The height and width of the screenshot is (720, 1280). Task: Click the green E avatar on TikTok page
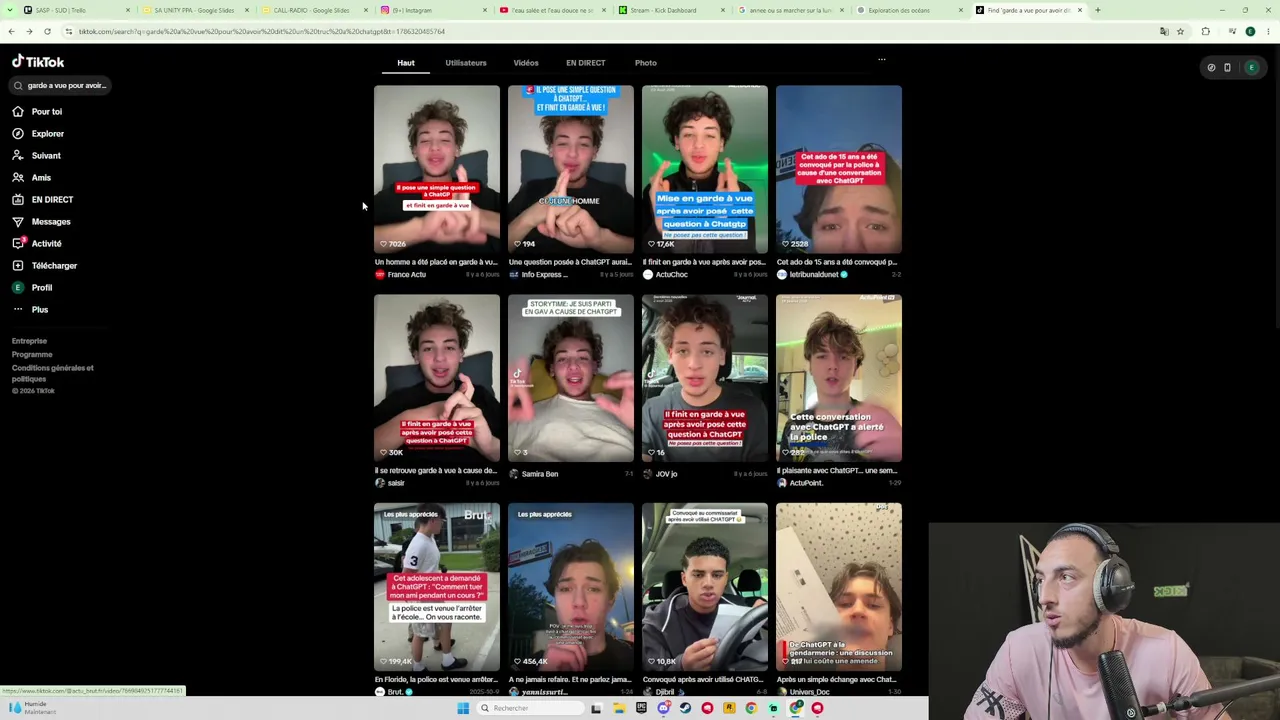(1251, 67)
